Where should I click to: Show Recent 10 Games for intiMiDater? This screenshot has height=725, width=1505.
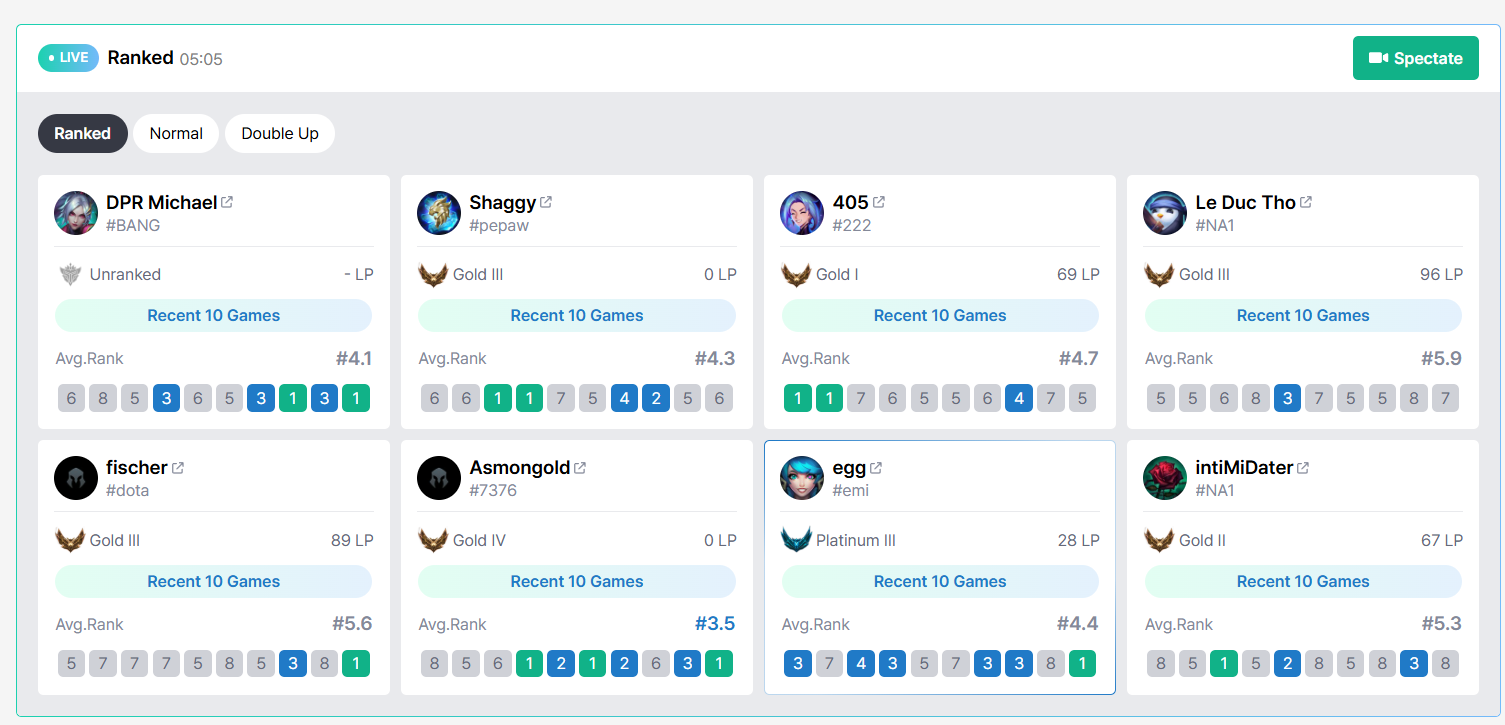[x=1303, y=581]
